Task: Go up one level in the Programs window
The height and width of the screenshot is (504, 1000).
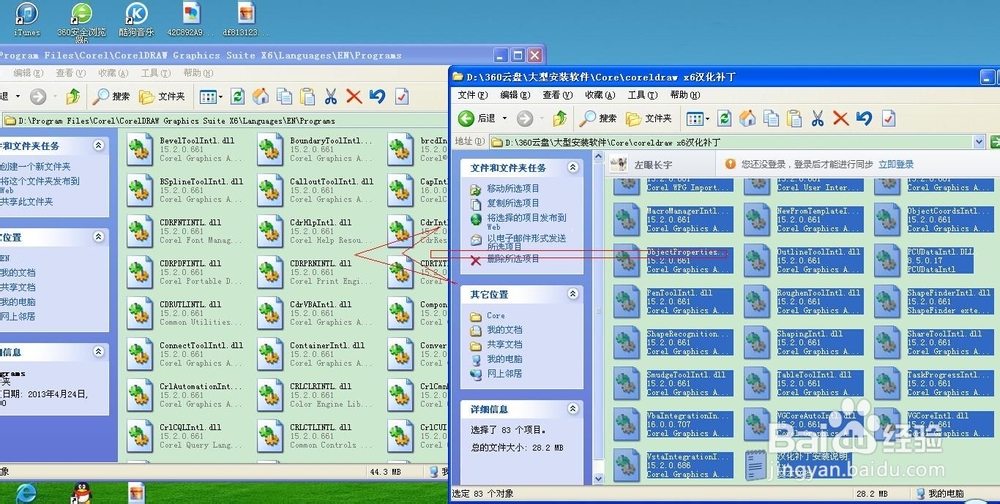Action: pos(73,96)
